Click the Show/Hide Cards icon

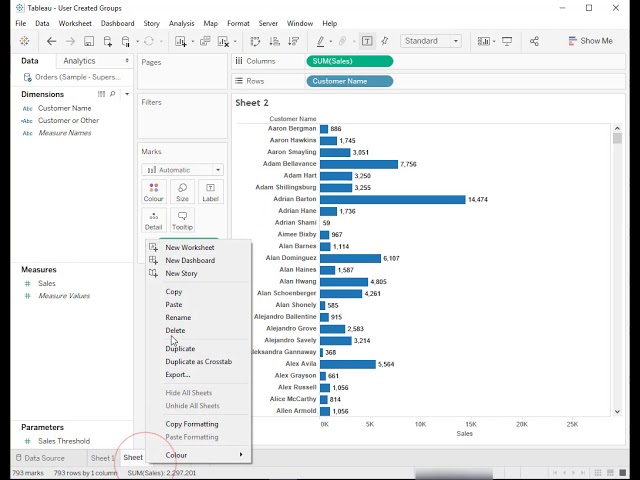pos(484,41)
